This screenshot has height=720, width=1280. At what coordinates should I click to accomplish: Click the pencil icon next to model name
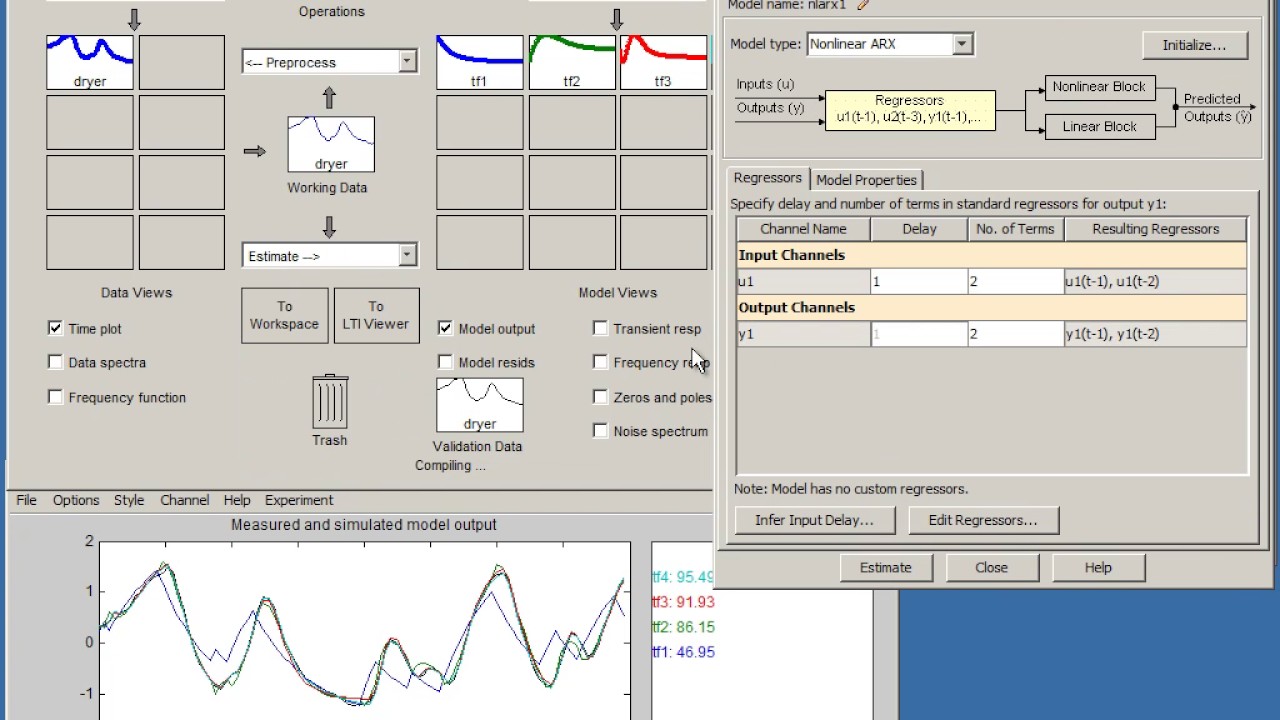(863, 5)
